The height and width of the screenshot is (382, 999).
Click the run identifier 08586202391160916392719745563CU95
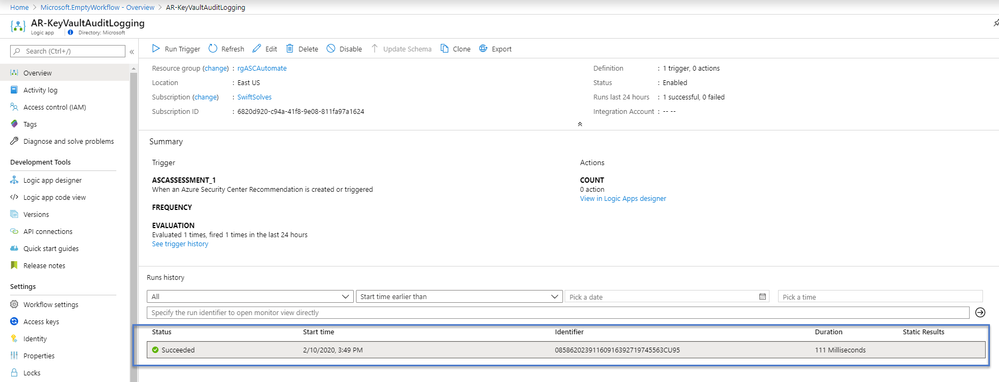[x=617, y=350]
